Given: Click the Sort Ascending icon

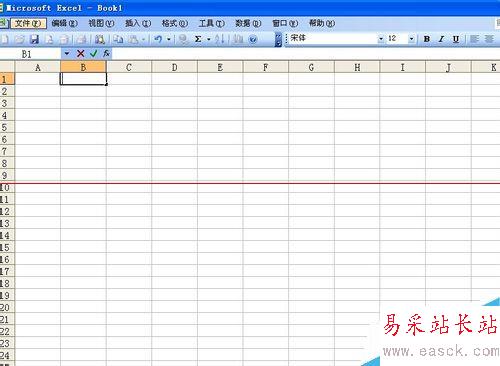Looking at the screenshot, I should tap(219, 39).
